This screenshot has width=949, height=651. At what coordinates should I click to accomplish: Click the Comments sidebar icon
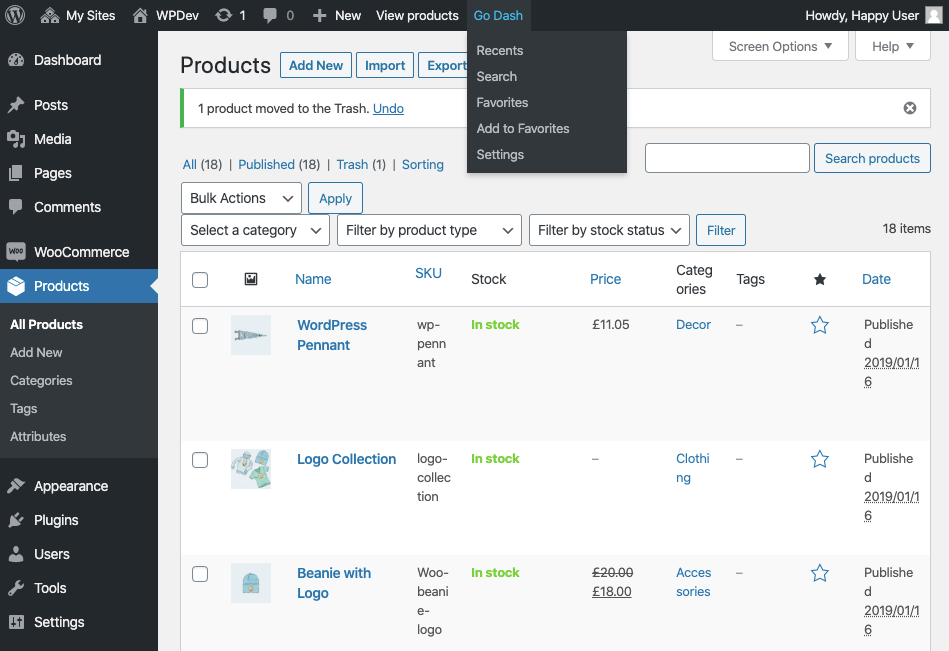pyautogui.click(x=16, y=207)
